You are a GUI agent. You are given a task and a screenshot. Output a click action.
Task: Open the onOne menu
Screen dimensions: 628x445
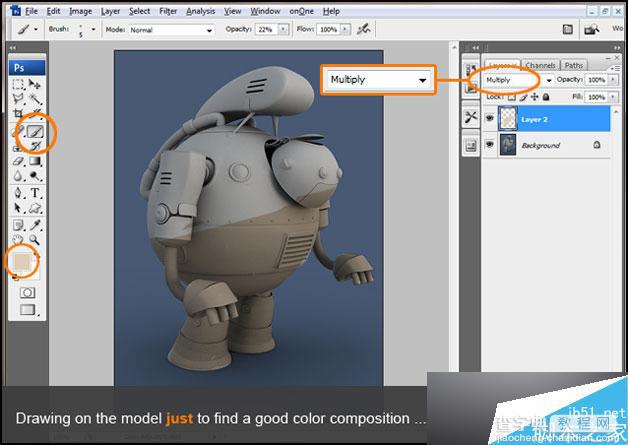(x=302, y=11)
